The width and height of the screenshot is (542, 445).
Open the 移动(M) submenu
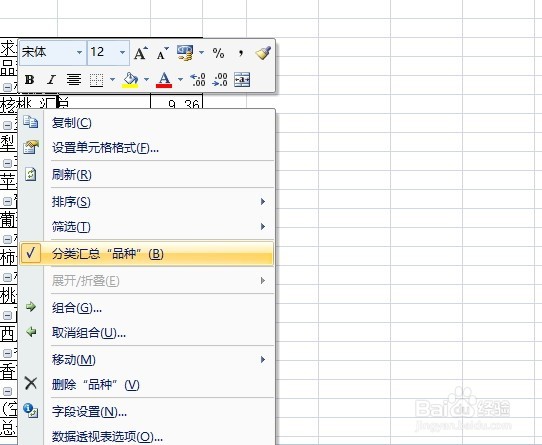coord(147,360)
